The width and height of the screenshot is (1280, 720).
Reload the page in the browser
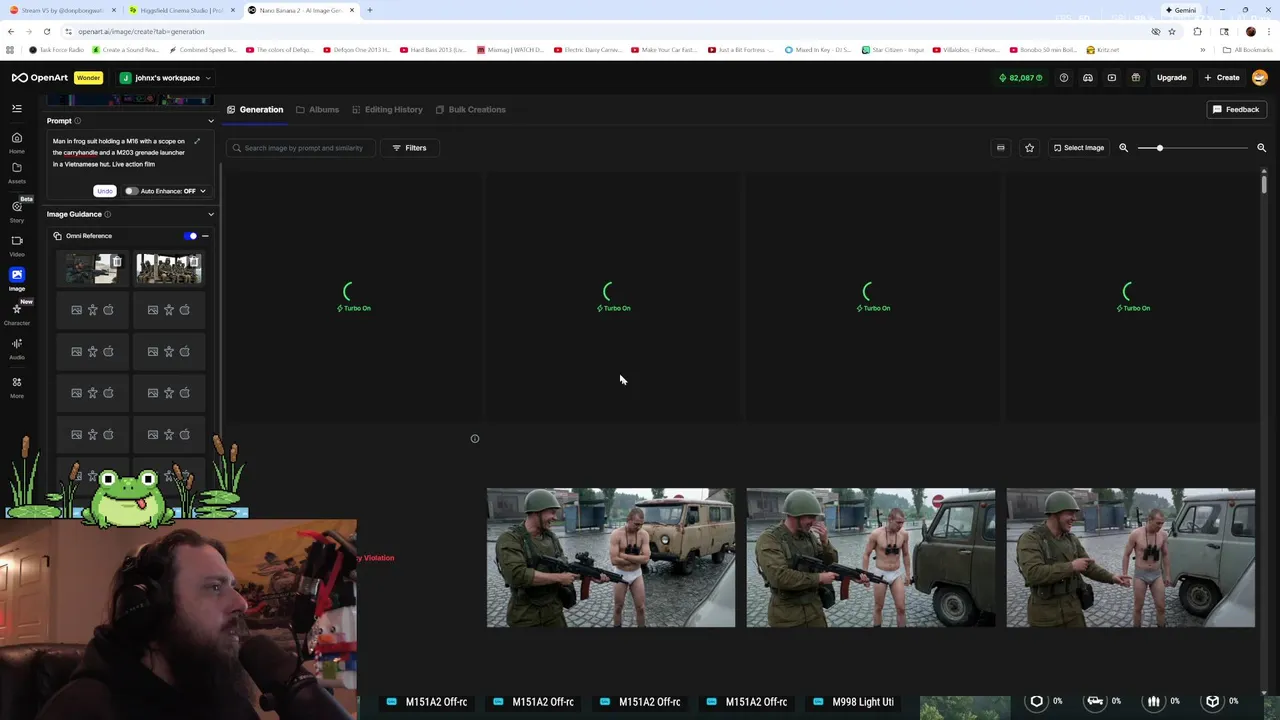pos(46,31)
